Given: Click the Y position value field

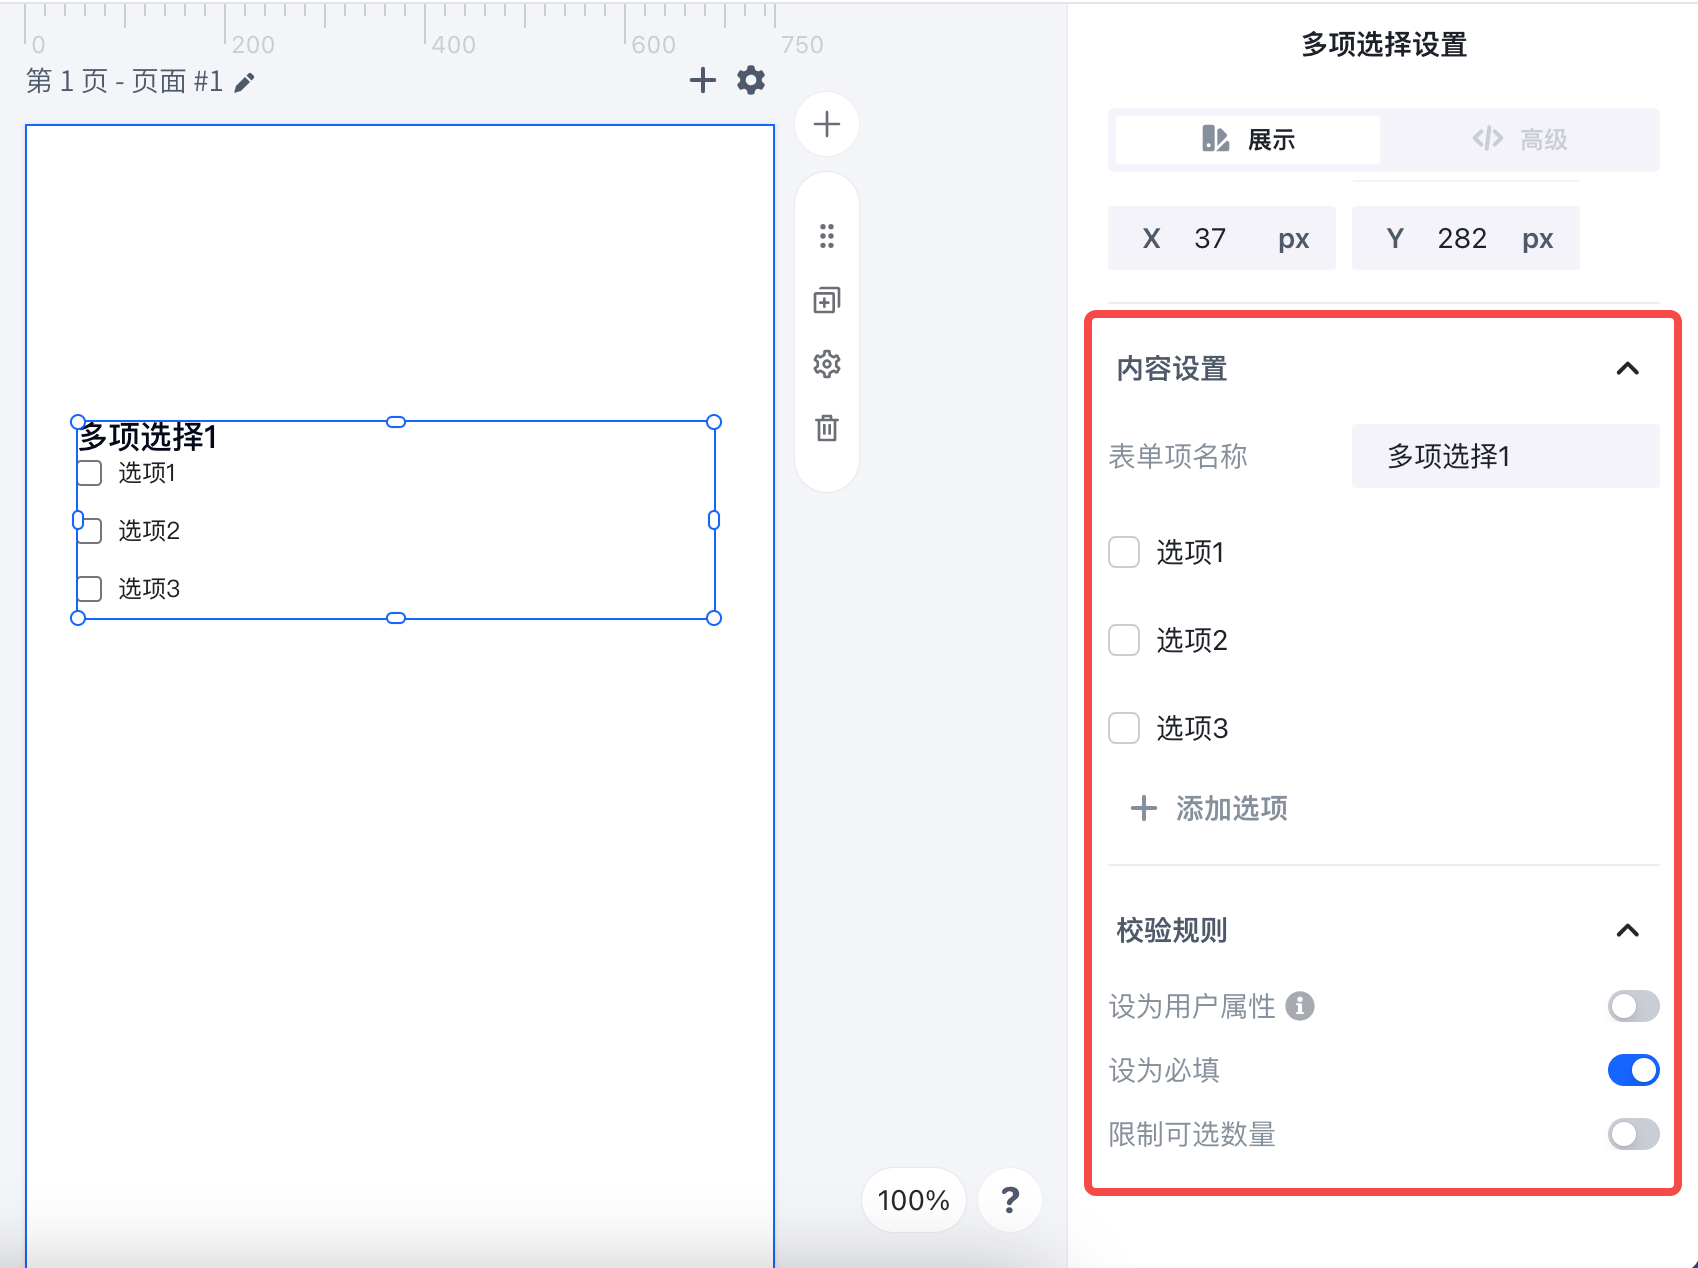Looking at the screenshot, I should click(x=1466, y=238).
